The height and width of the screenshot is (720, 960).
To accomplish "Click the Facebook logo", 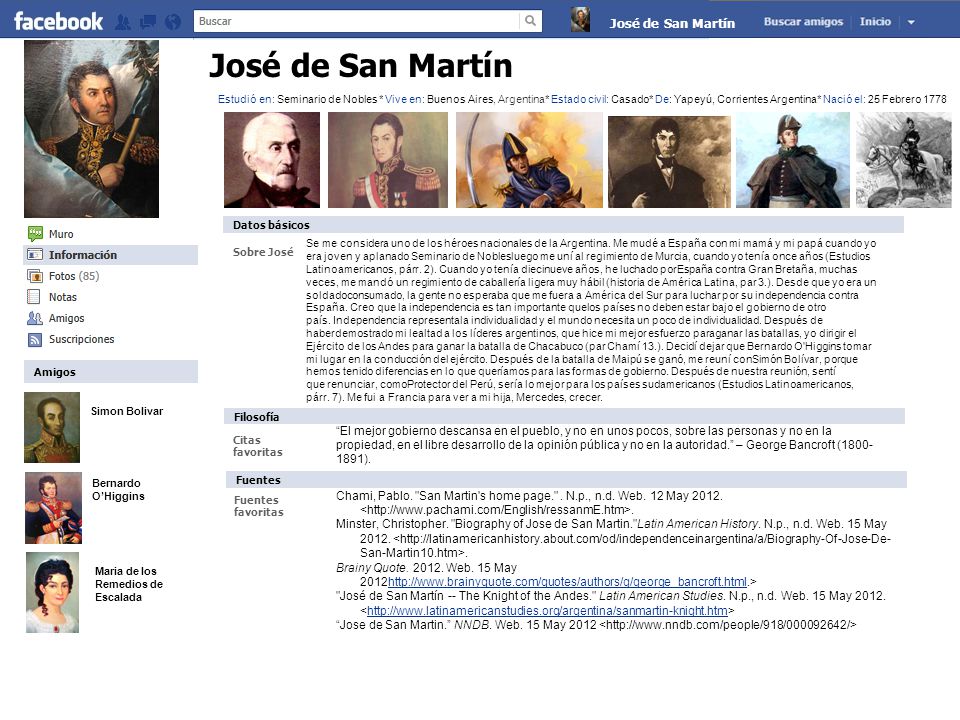I will coord(58,22).
